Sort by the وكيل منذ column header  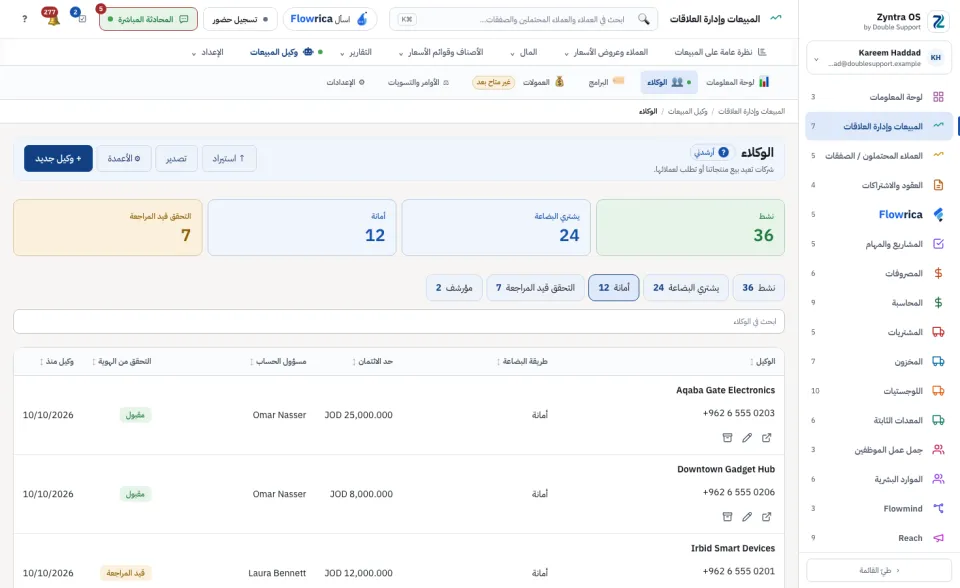56,361
